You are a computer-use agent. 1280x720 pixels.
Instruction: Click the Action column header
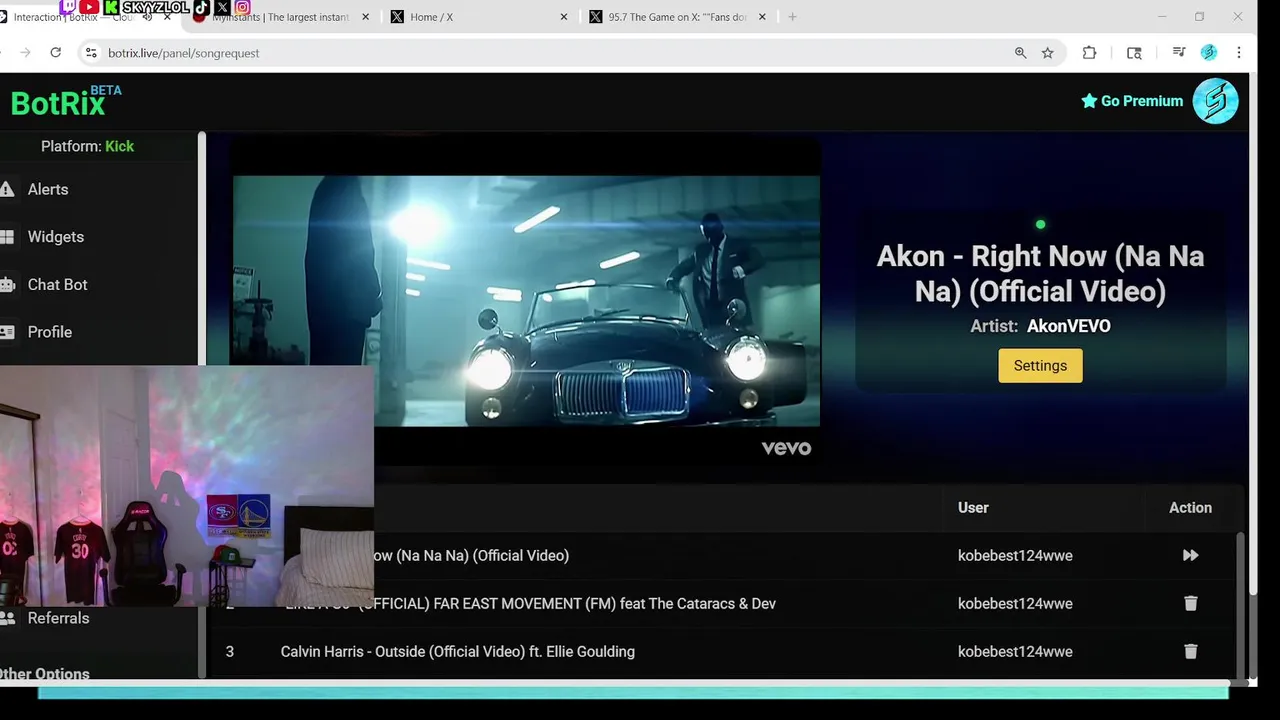tap(1190, 508)
